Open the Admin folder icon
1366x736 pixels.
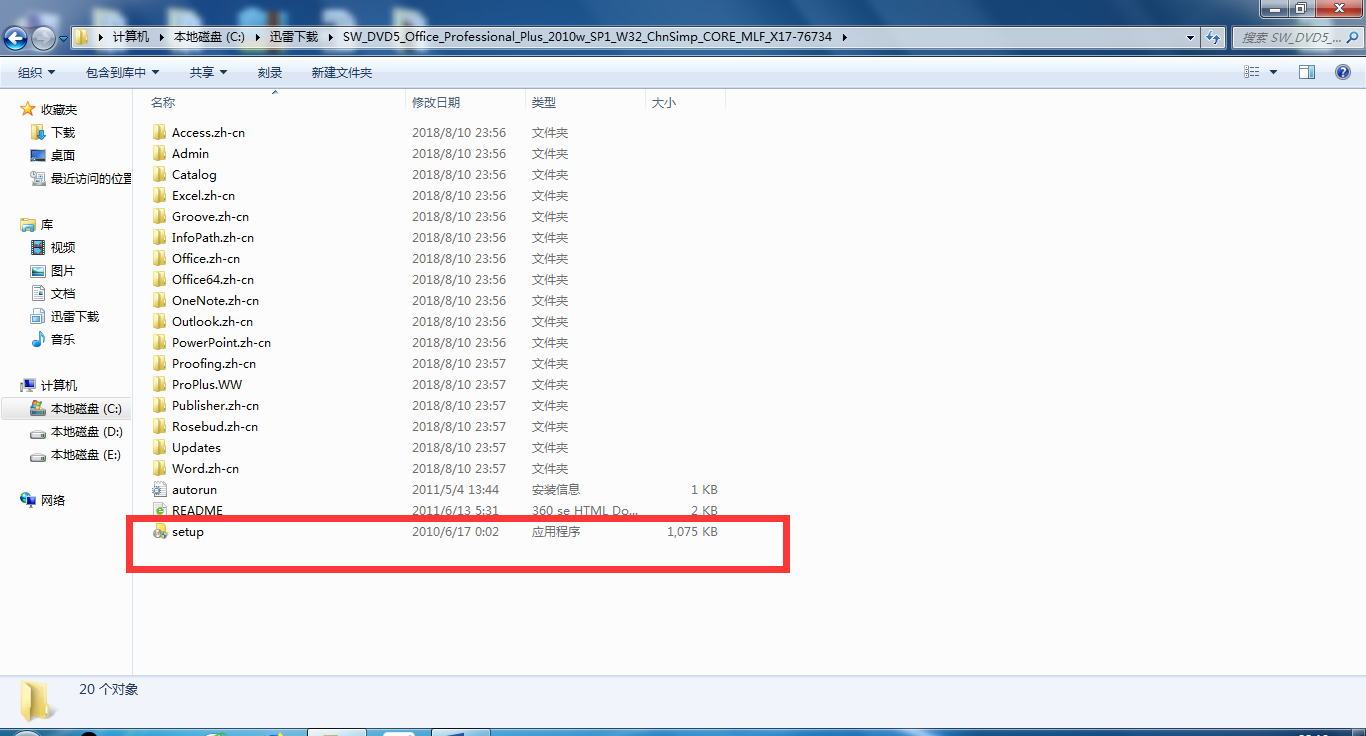point(159,154)
